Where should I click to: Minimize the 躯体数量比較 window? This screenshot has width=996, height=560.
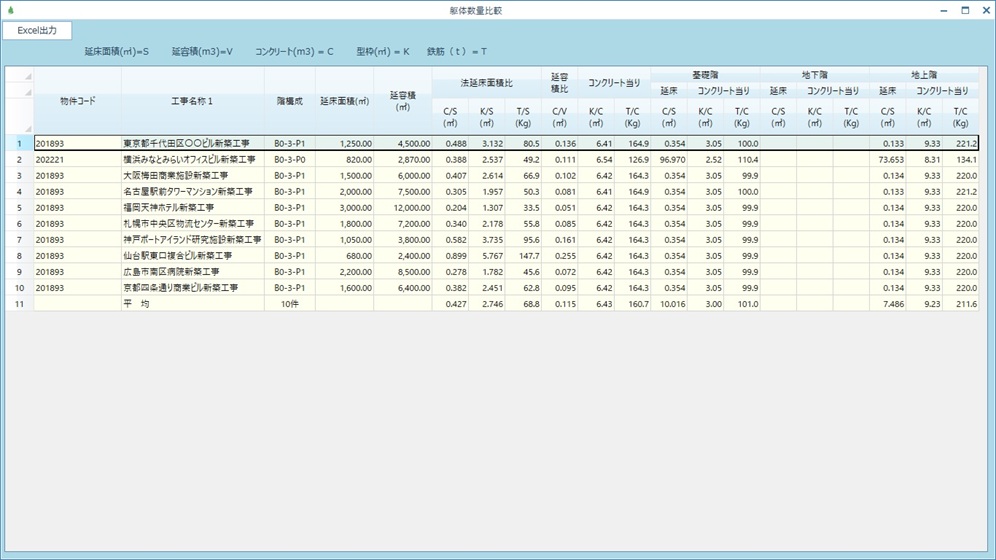[944, 10]
